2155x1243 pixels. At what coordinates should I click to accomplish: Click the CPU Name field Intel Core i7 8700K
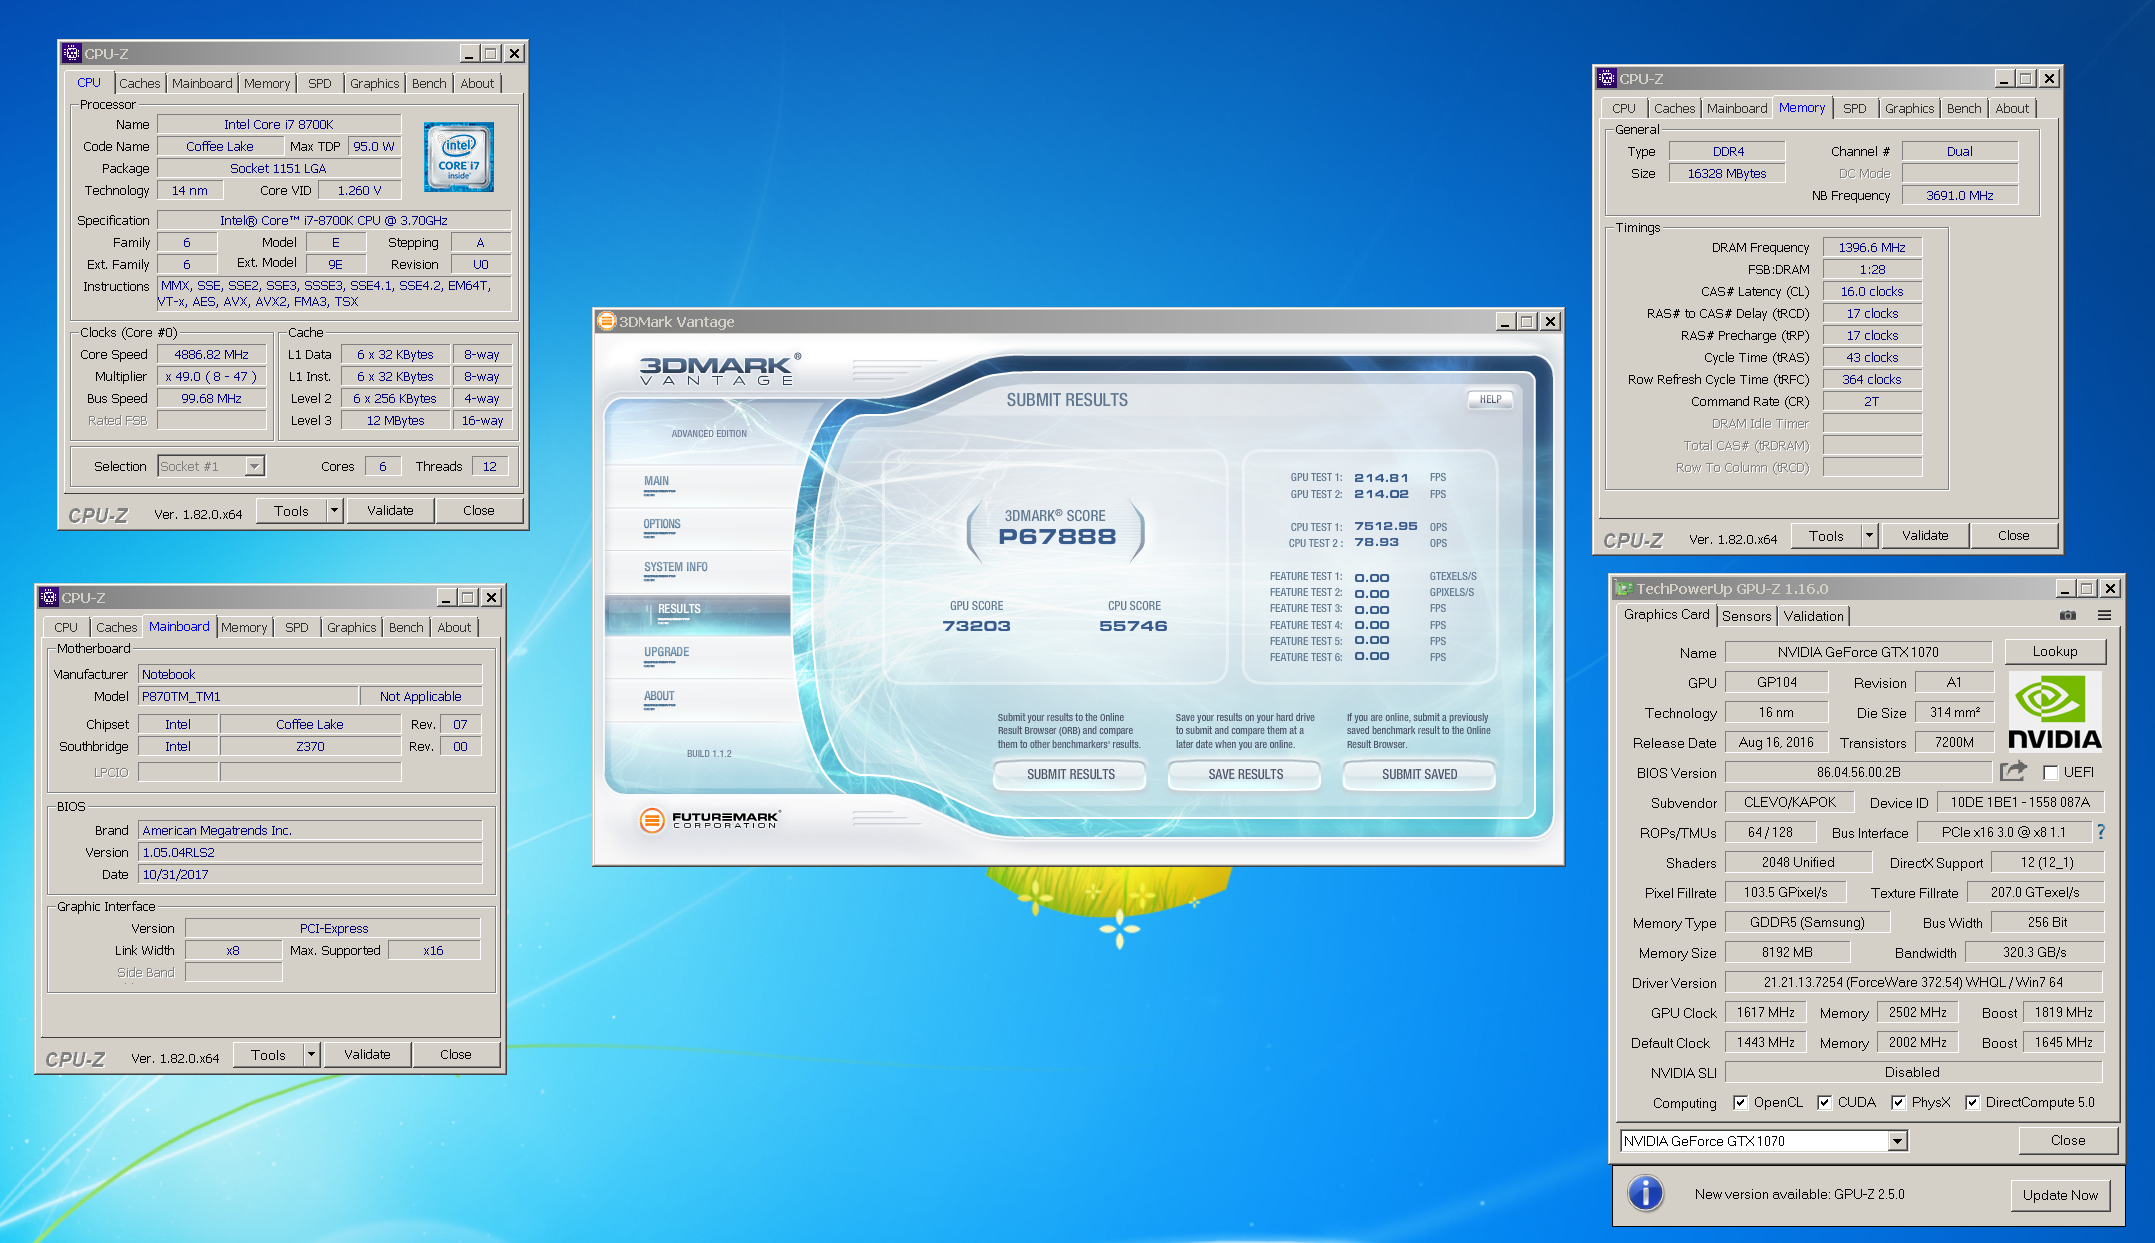279,124
